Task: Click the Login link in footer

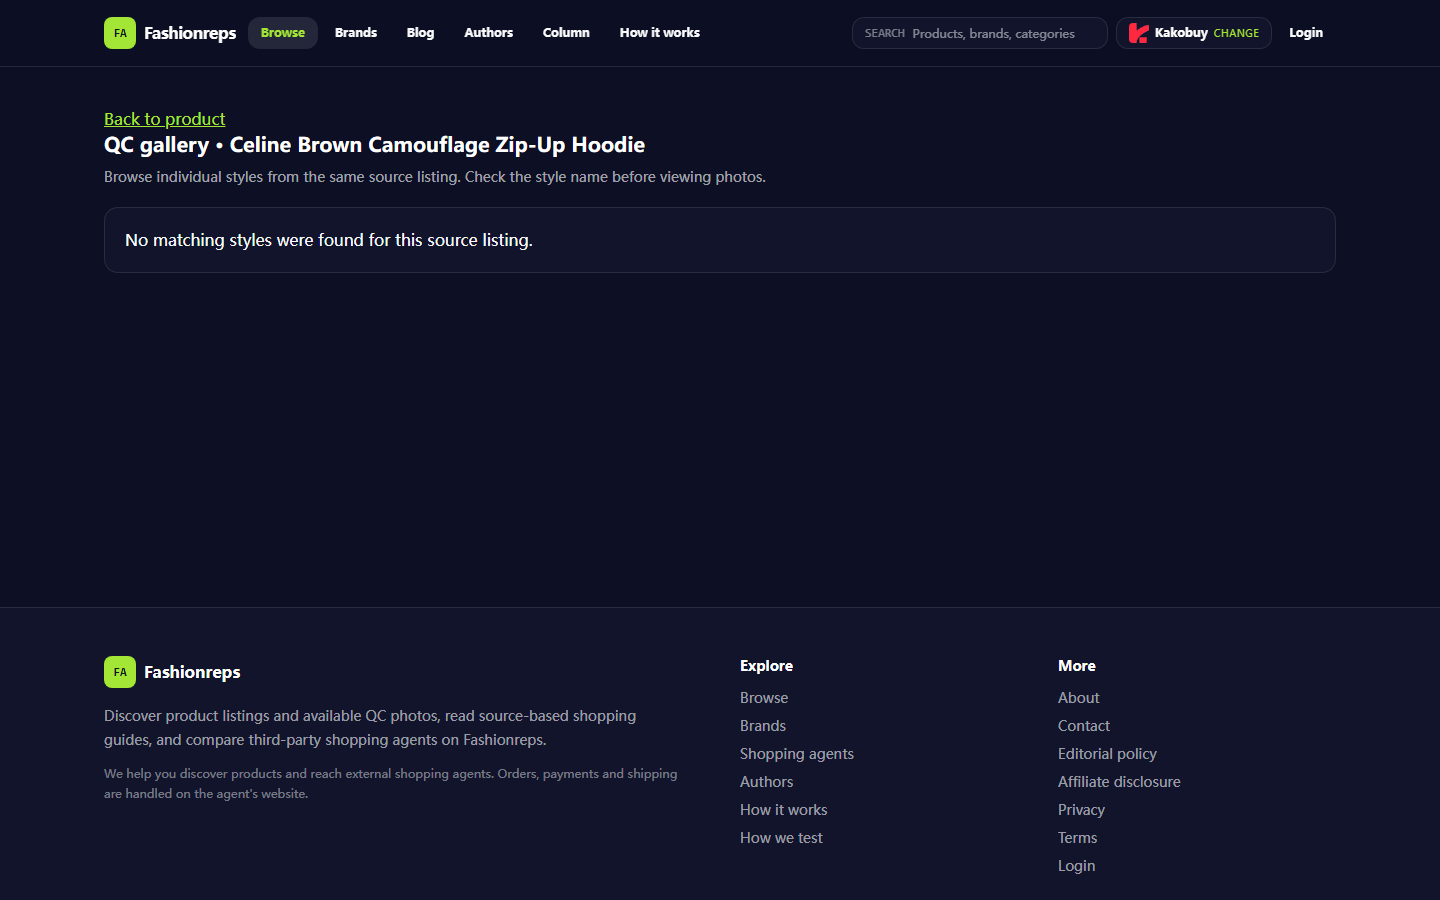Action: click(1076, 866)
